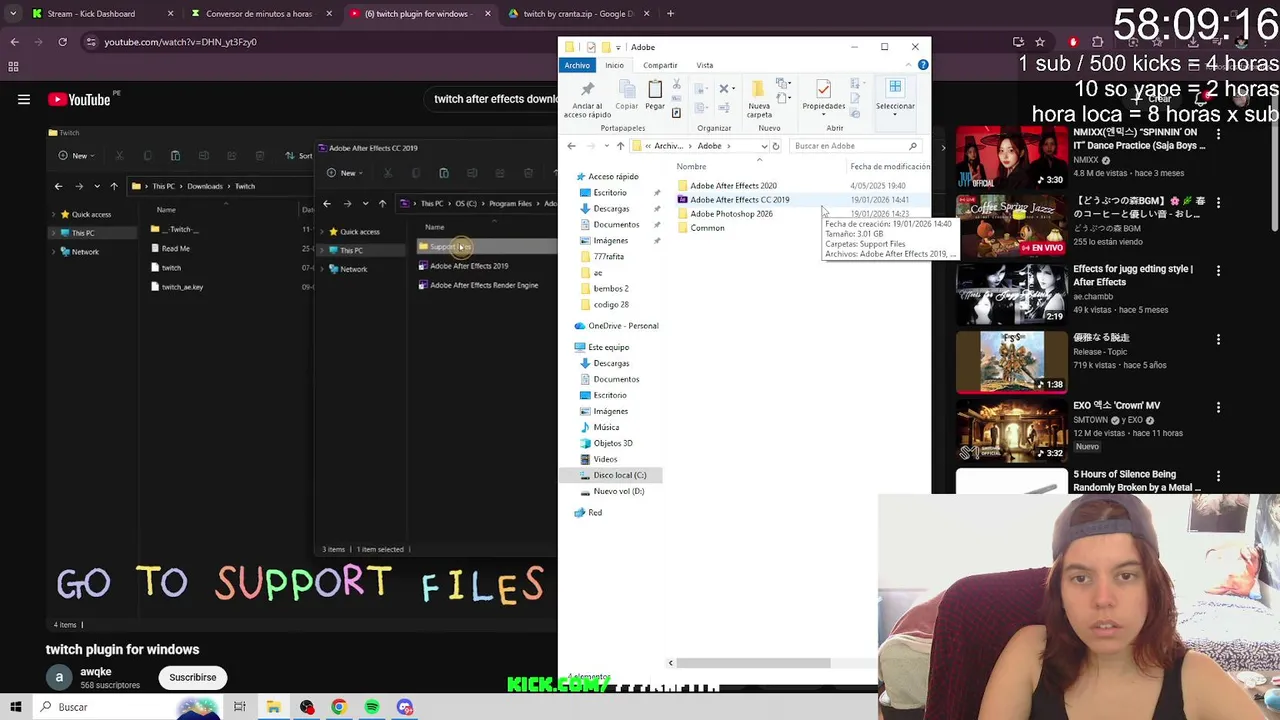Open File Explorer from the taskbar

click(273, 707)
